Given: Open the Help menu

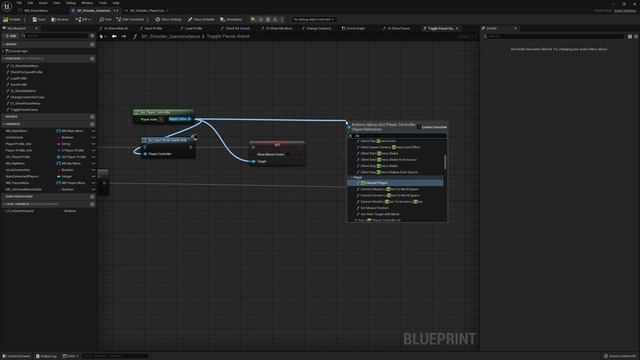Looking at the screenshot, I should click(x=116, y=3).
